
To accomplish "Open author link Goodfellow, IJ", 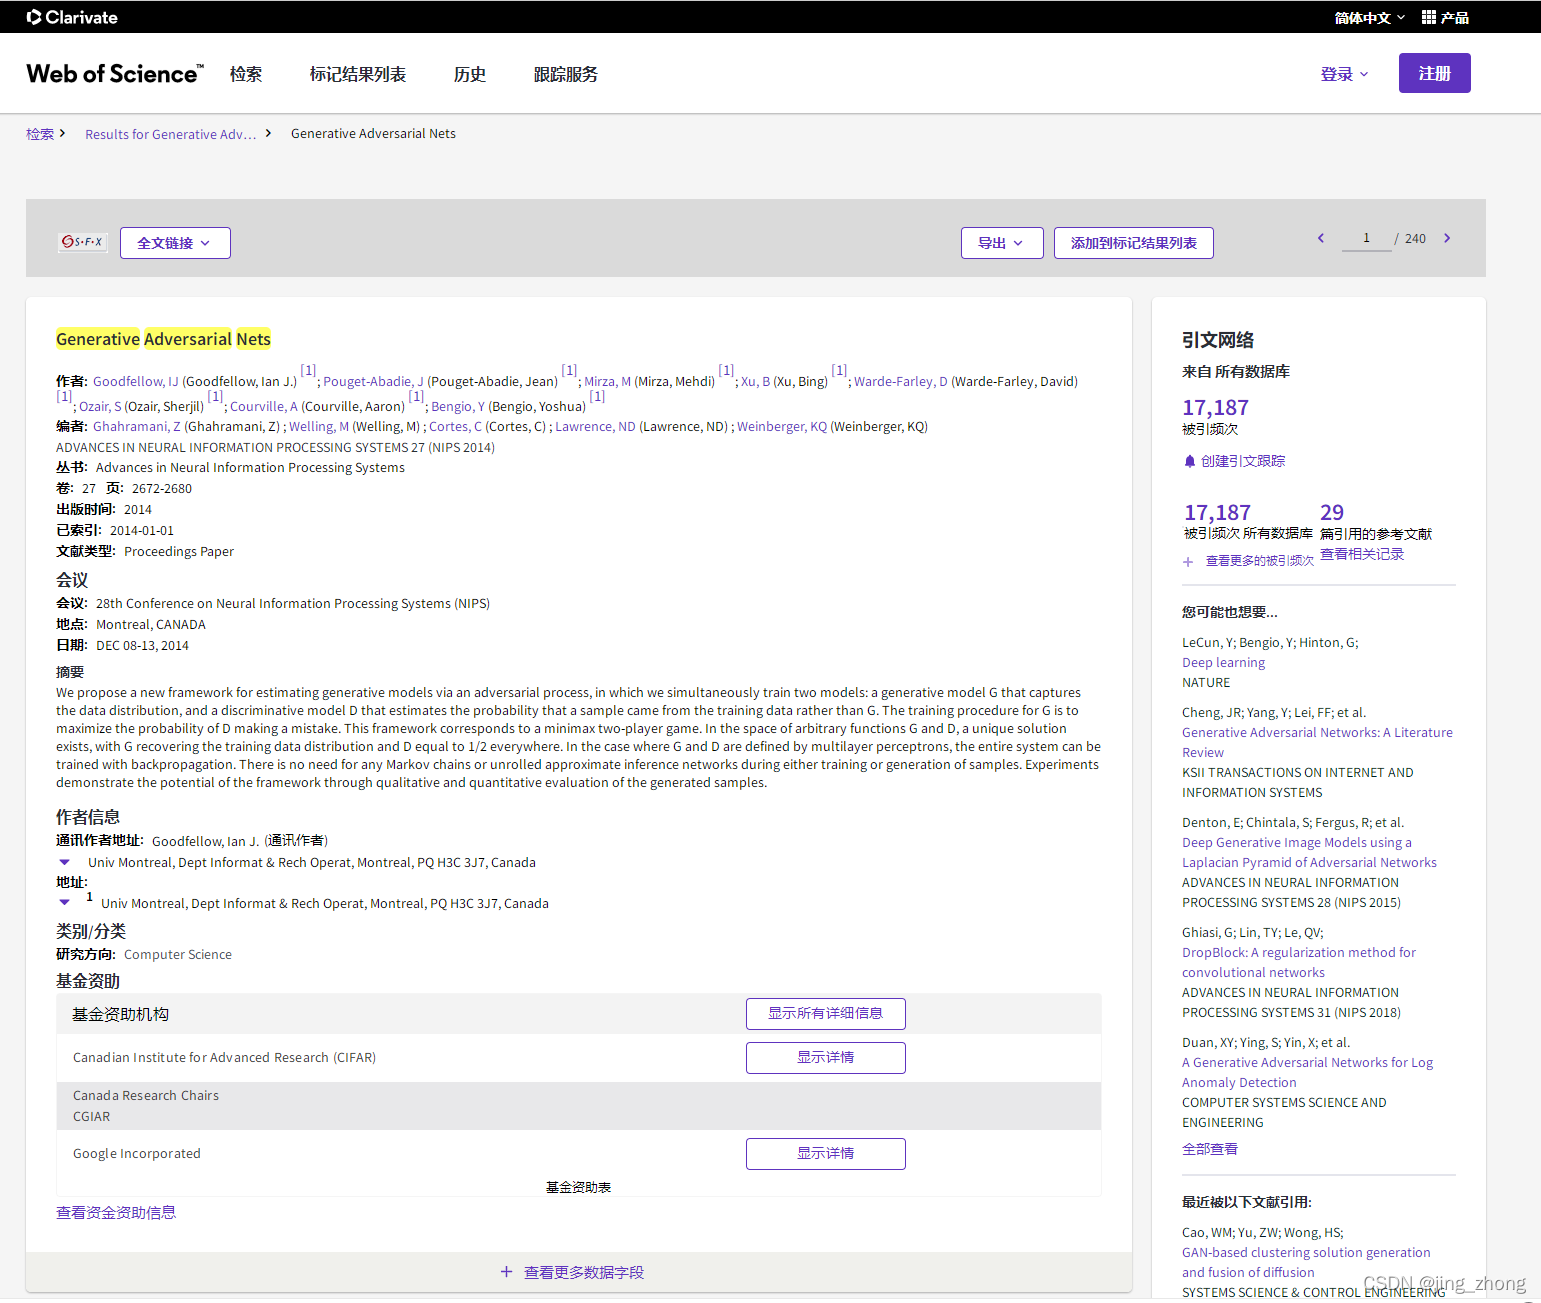I will [x=136, y=381].
